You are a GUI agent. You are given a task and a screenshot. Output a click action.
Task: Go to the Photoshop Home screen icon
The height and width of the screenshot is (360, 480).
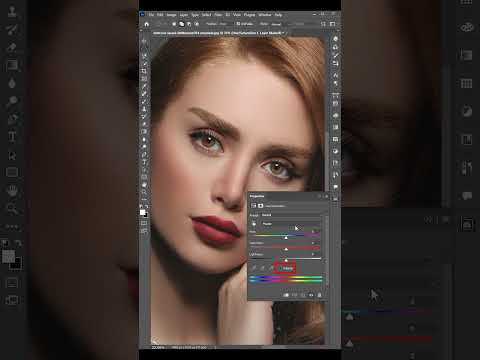[146, 24]
